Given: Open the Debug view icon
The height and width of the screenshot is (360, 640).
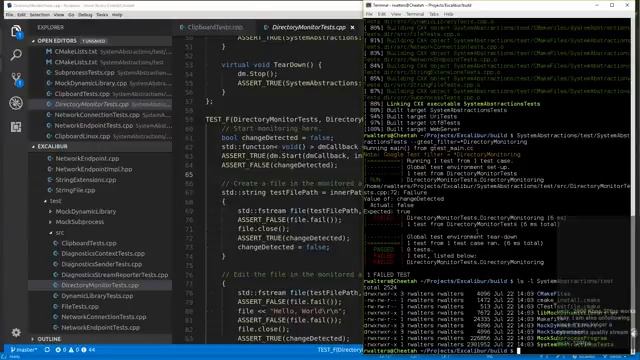Looking at the screenshot, I should tap(16, 103).
